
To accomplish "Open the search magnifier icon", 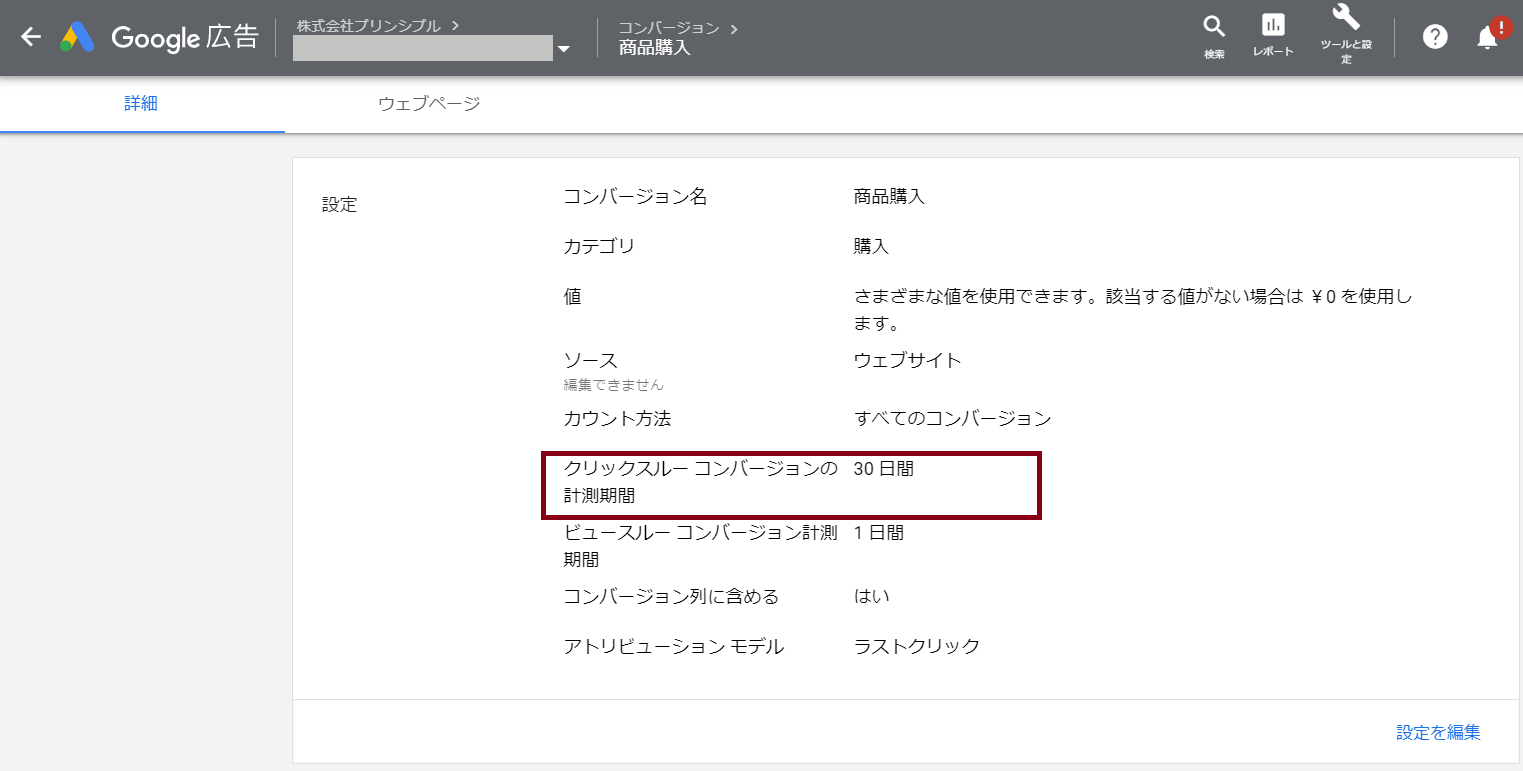I will pyautogui.click(x=1214, y=27).
